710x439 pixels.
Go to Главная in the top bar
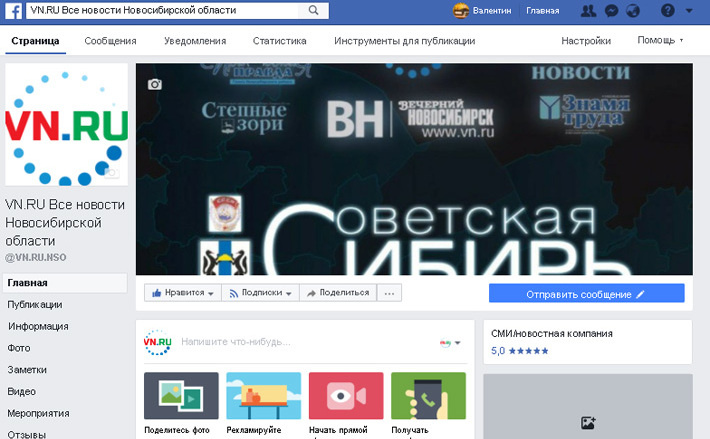(542, 10)
